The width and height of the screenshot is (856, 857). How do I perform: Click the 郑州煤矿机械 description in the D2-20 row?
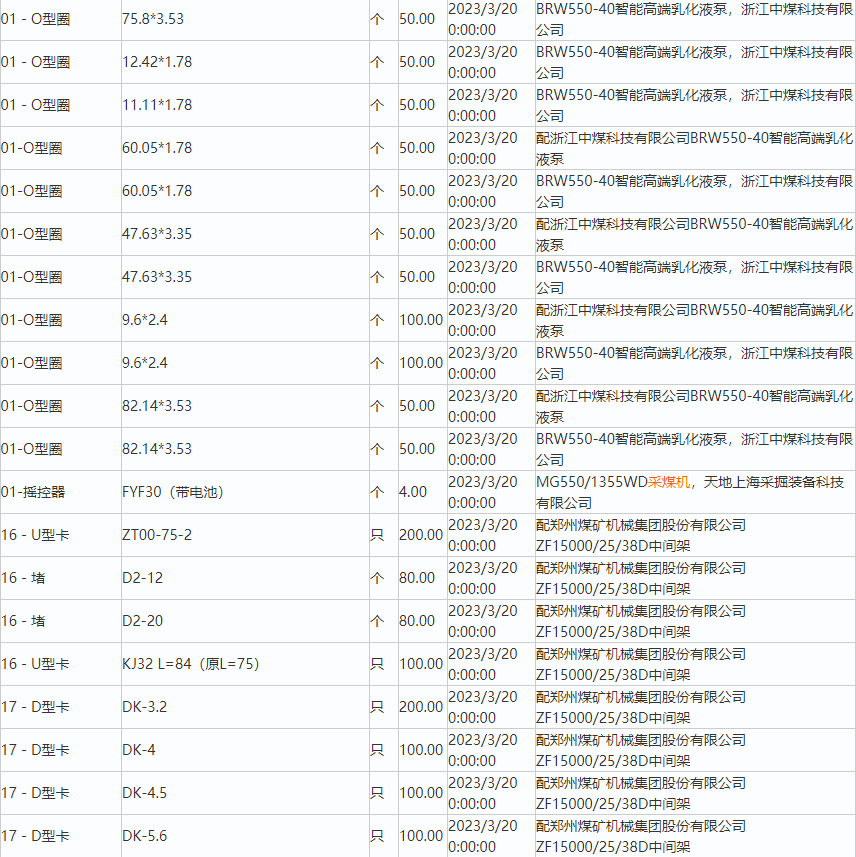[695, 621]
